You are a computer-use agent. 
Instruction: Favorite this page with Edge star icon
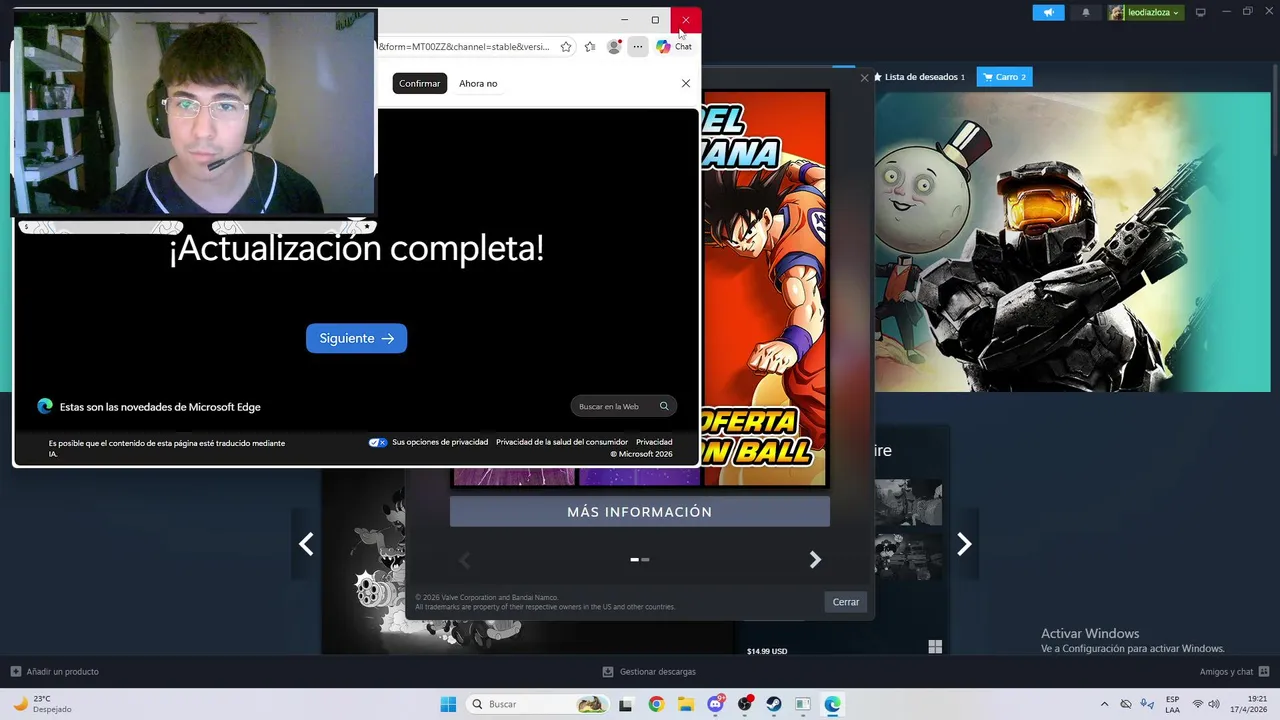tap(566, 47)
